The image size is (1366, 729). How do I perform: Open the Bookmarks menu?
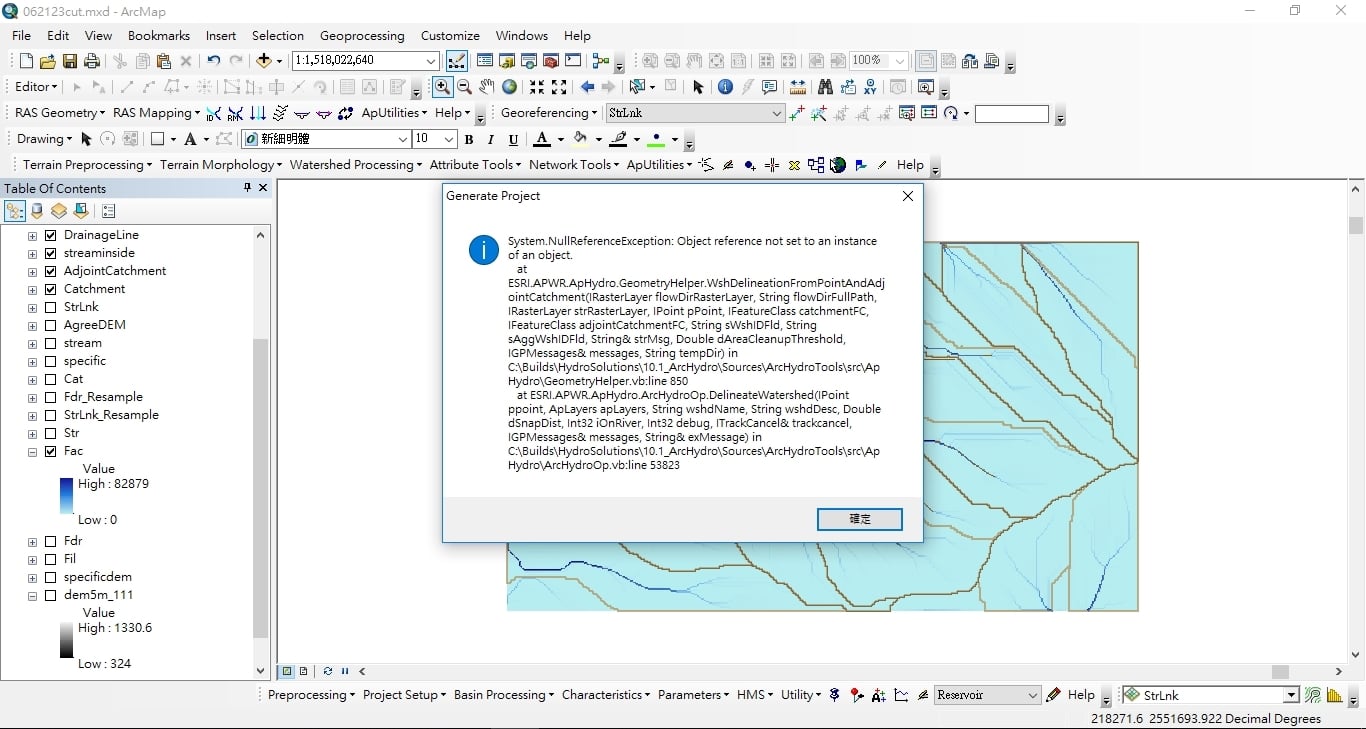158,35
